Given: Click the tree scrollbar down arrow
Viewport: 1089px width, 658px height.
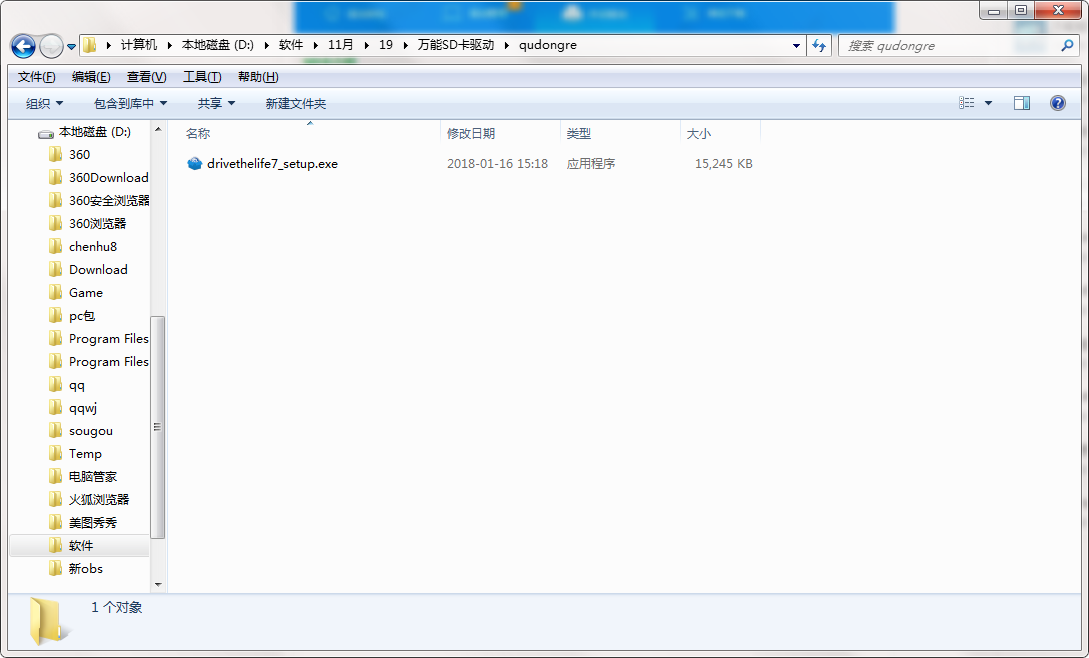Looking at the screenshot, I should coord(158,584).
